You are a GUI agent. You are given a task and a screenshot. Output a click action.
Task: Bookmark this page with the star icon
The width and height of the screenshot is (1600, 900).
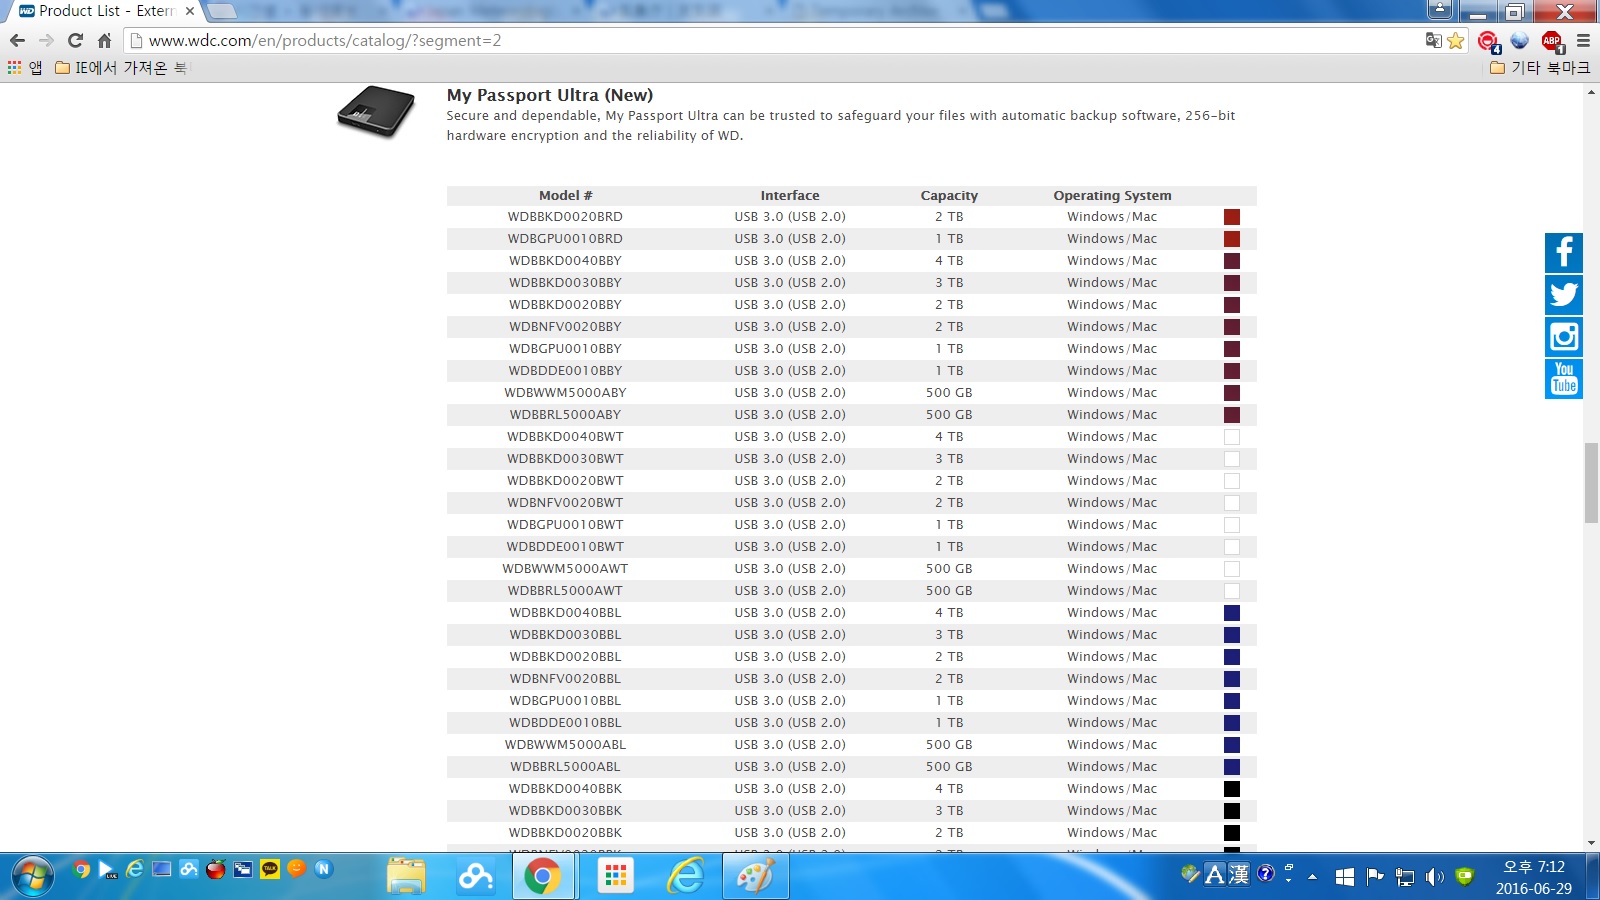pyautogui.click(x=1456, y=41)
